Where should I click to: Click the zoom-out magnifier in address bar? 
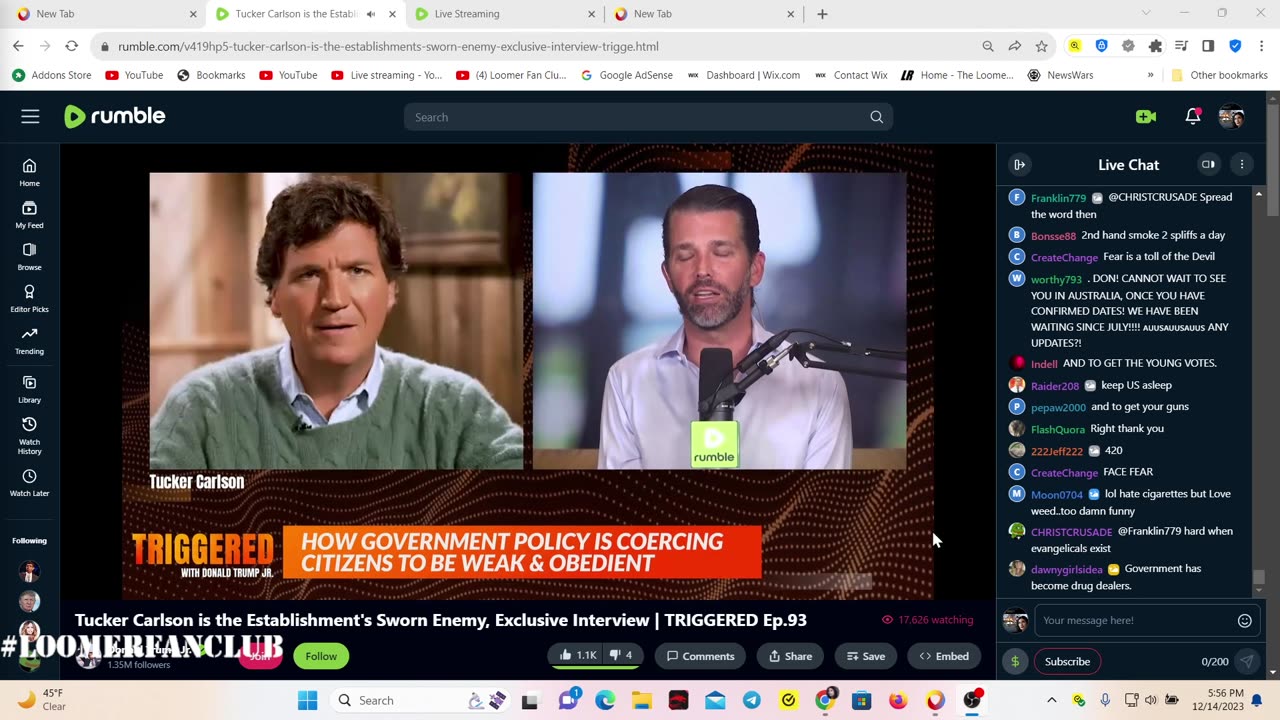click(988, 46)
